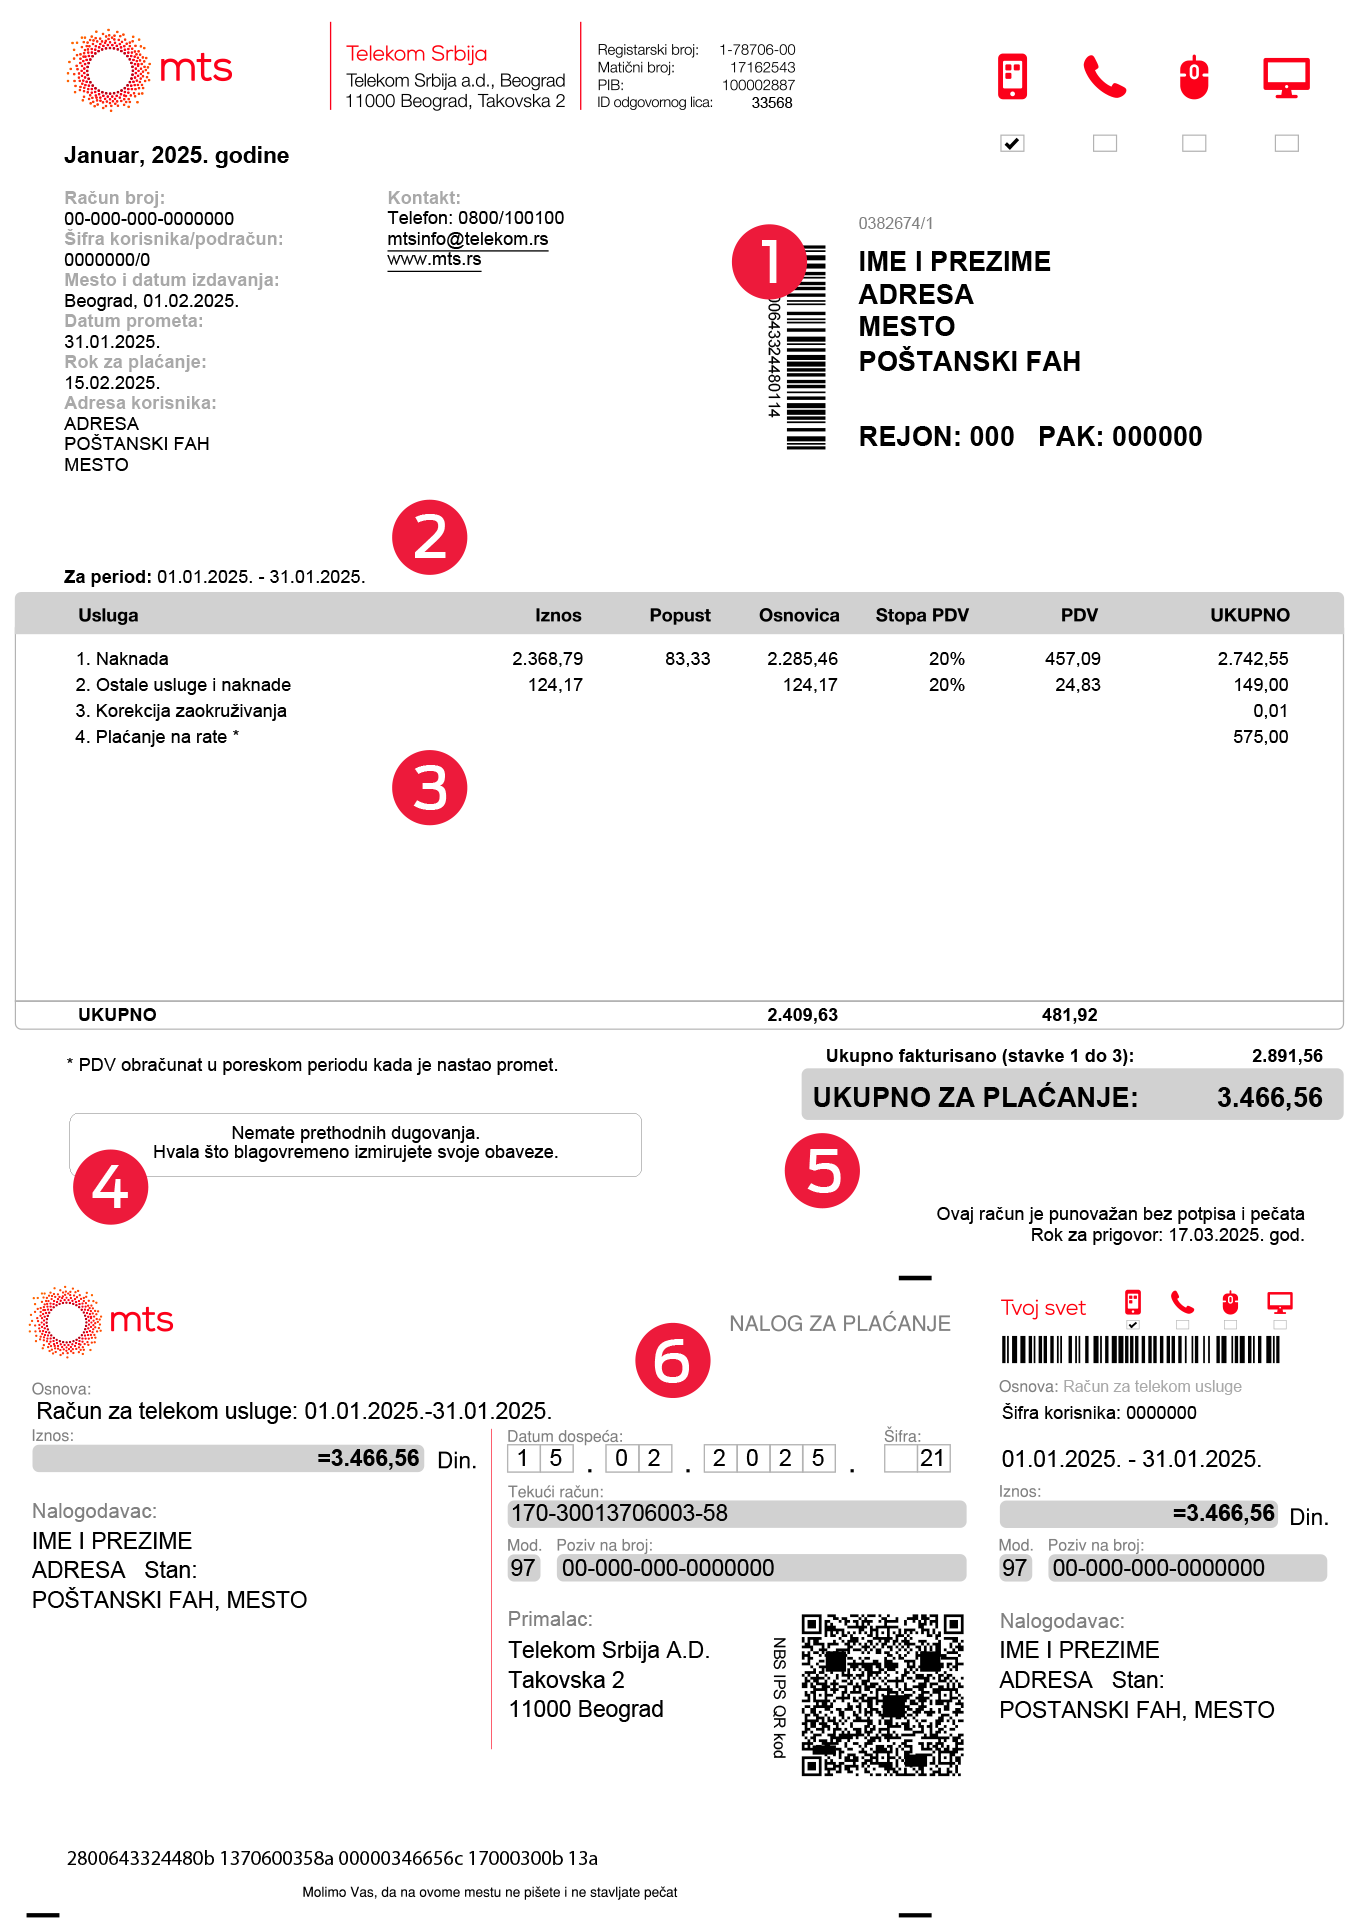This screenshot has width=1357, height=1920.
Task: Click the Šifra field containing 21
Action: coord(917,1458)
